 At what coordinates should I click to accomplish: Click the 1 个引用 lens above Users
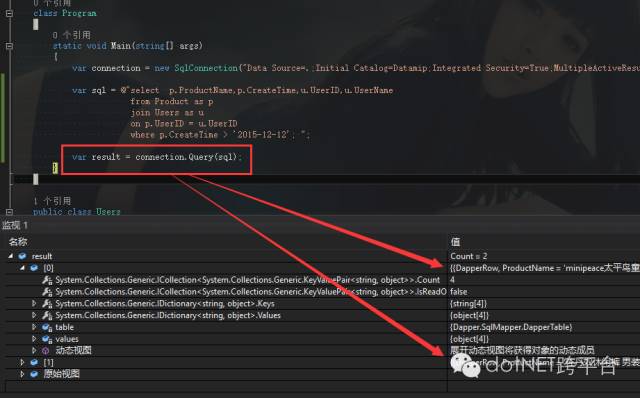click(x=52, y=201)
